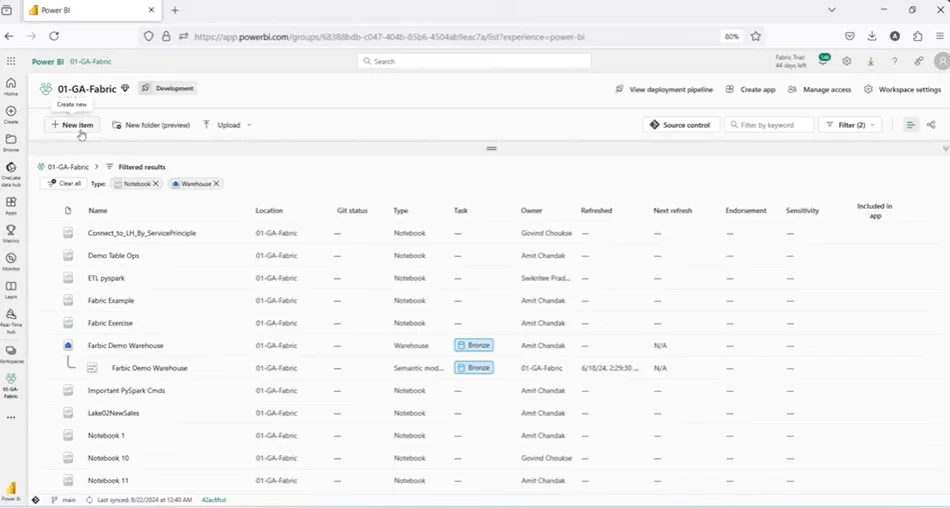This screenshot has width=950, height=508.
Task: Open ETL pyspark notebook
Action: pos(106,278)
